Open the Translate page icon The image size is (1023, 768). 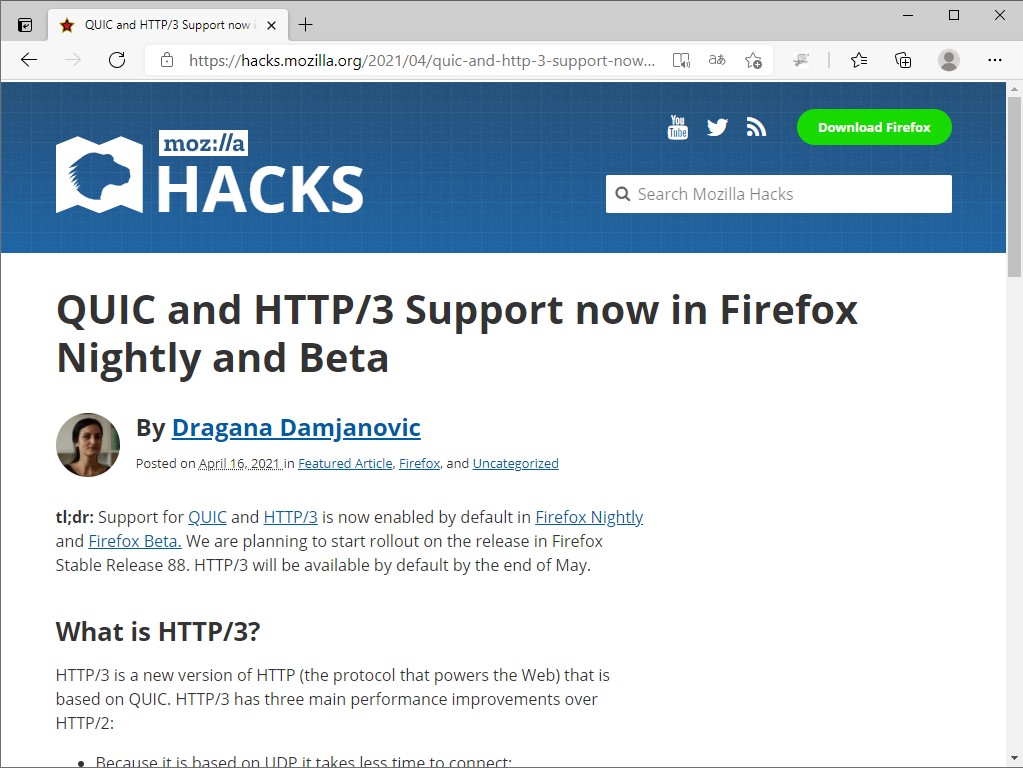pos(716,60)
